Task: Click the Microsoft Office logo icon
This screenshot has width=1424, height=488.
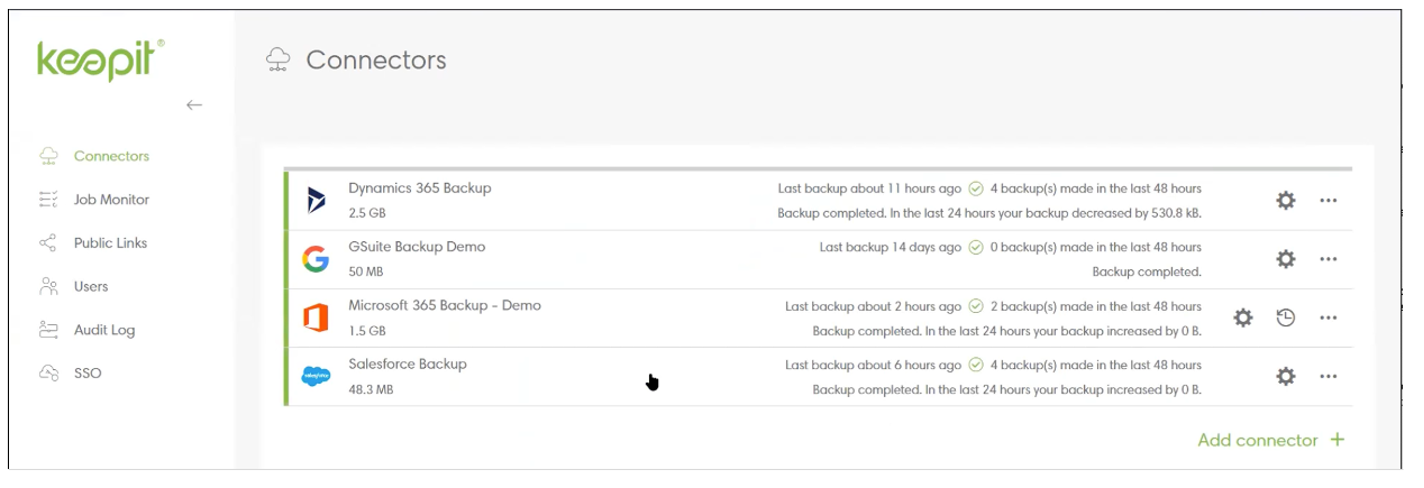Action: click(x=316, y=318)
